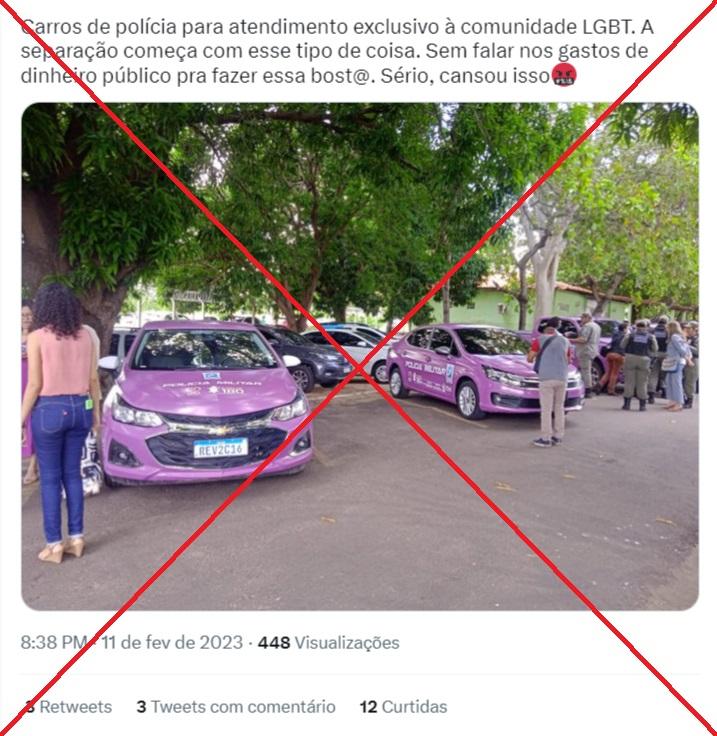Click the Chevrolet bowtie logo on front car
This screenshot has height=736, width=717.
(x=221, y=429)
